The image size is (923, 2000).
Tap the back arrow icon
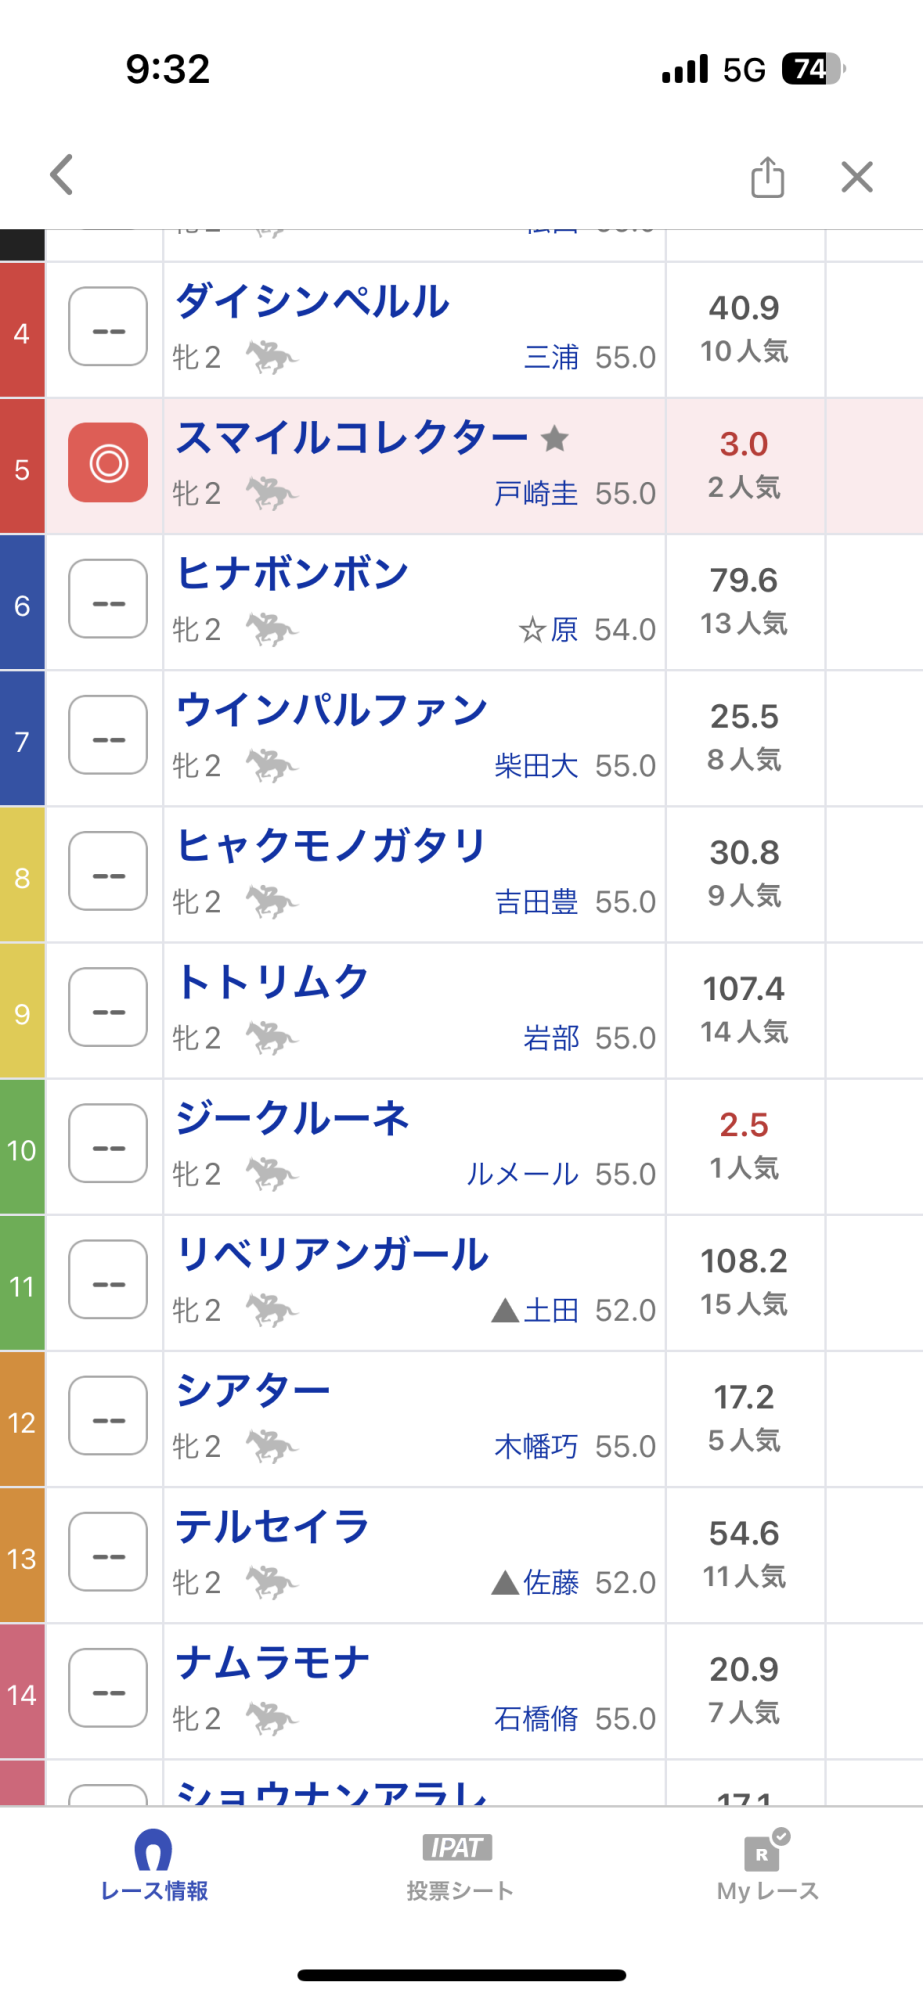click(x=62, y=175)
